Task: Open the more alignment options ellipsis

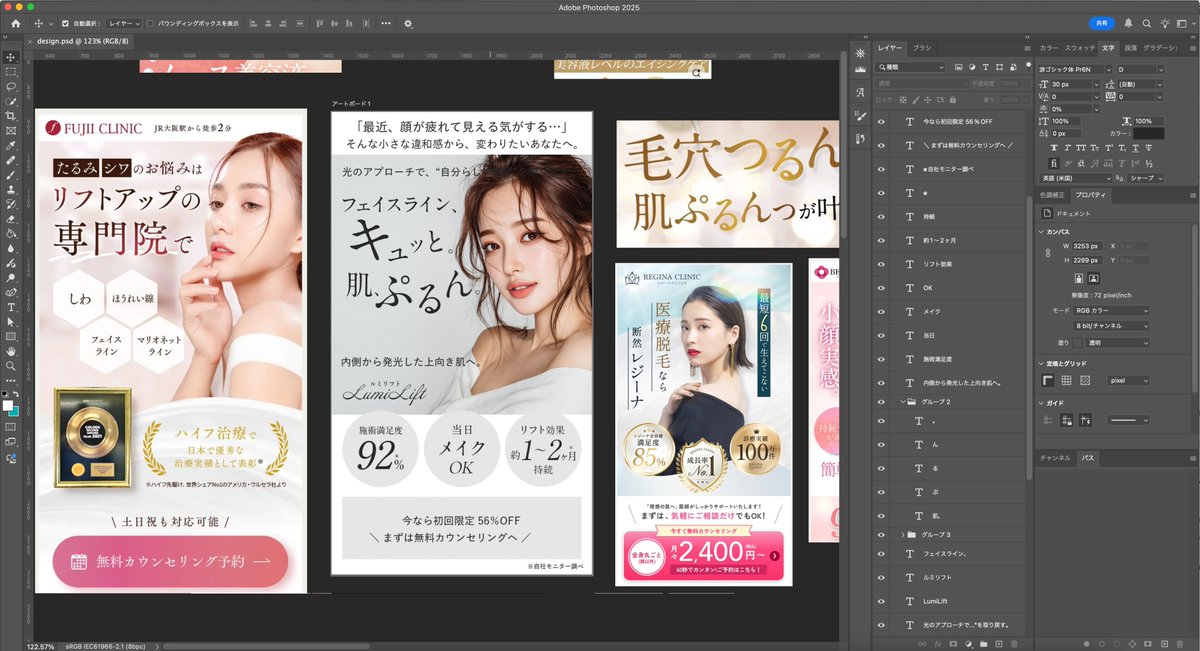Action: click(386, 23)
